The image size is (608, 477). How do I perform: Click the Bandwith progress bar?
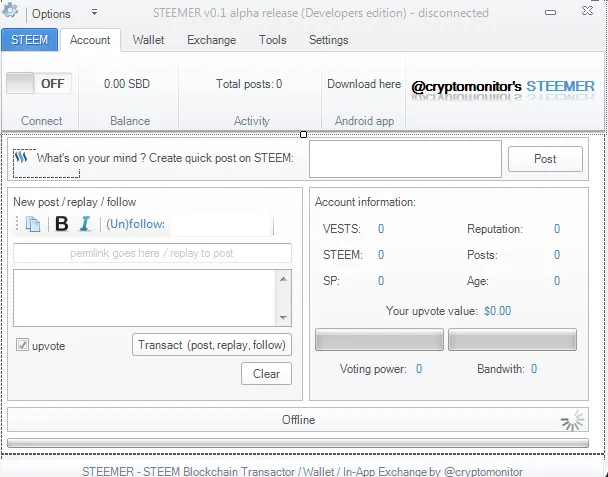click(x=512, y=340)
